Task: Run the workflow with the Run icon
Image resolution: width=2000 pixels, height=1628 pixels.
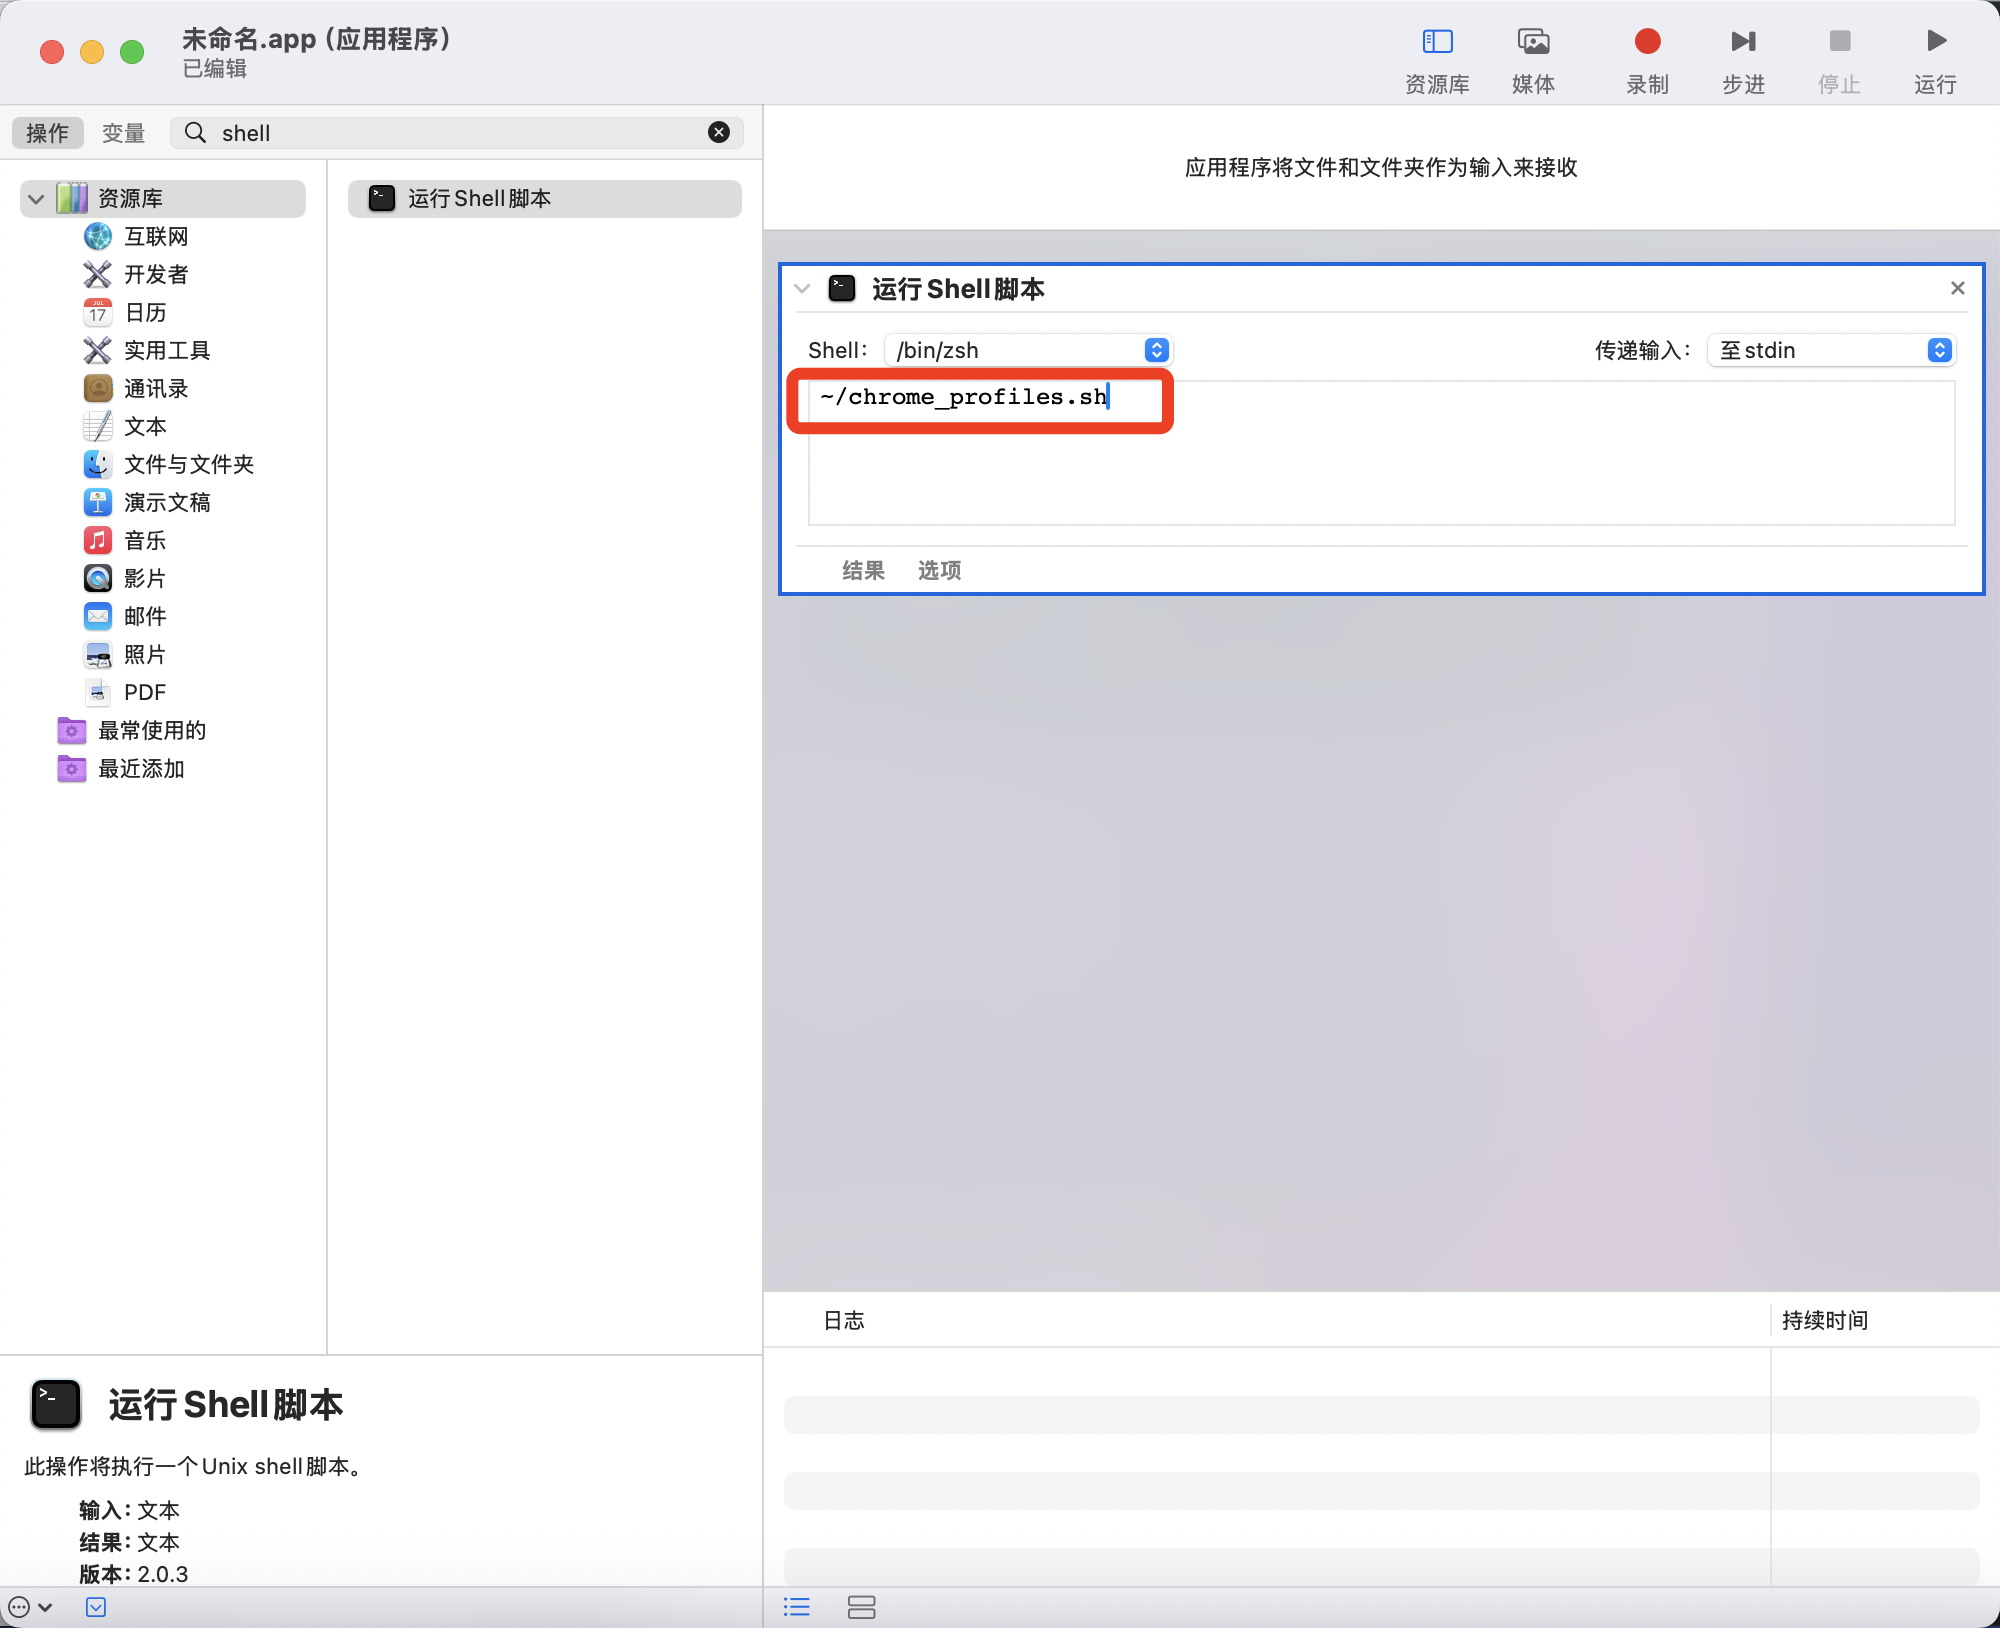Action: [x=1936, y=42]
